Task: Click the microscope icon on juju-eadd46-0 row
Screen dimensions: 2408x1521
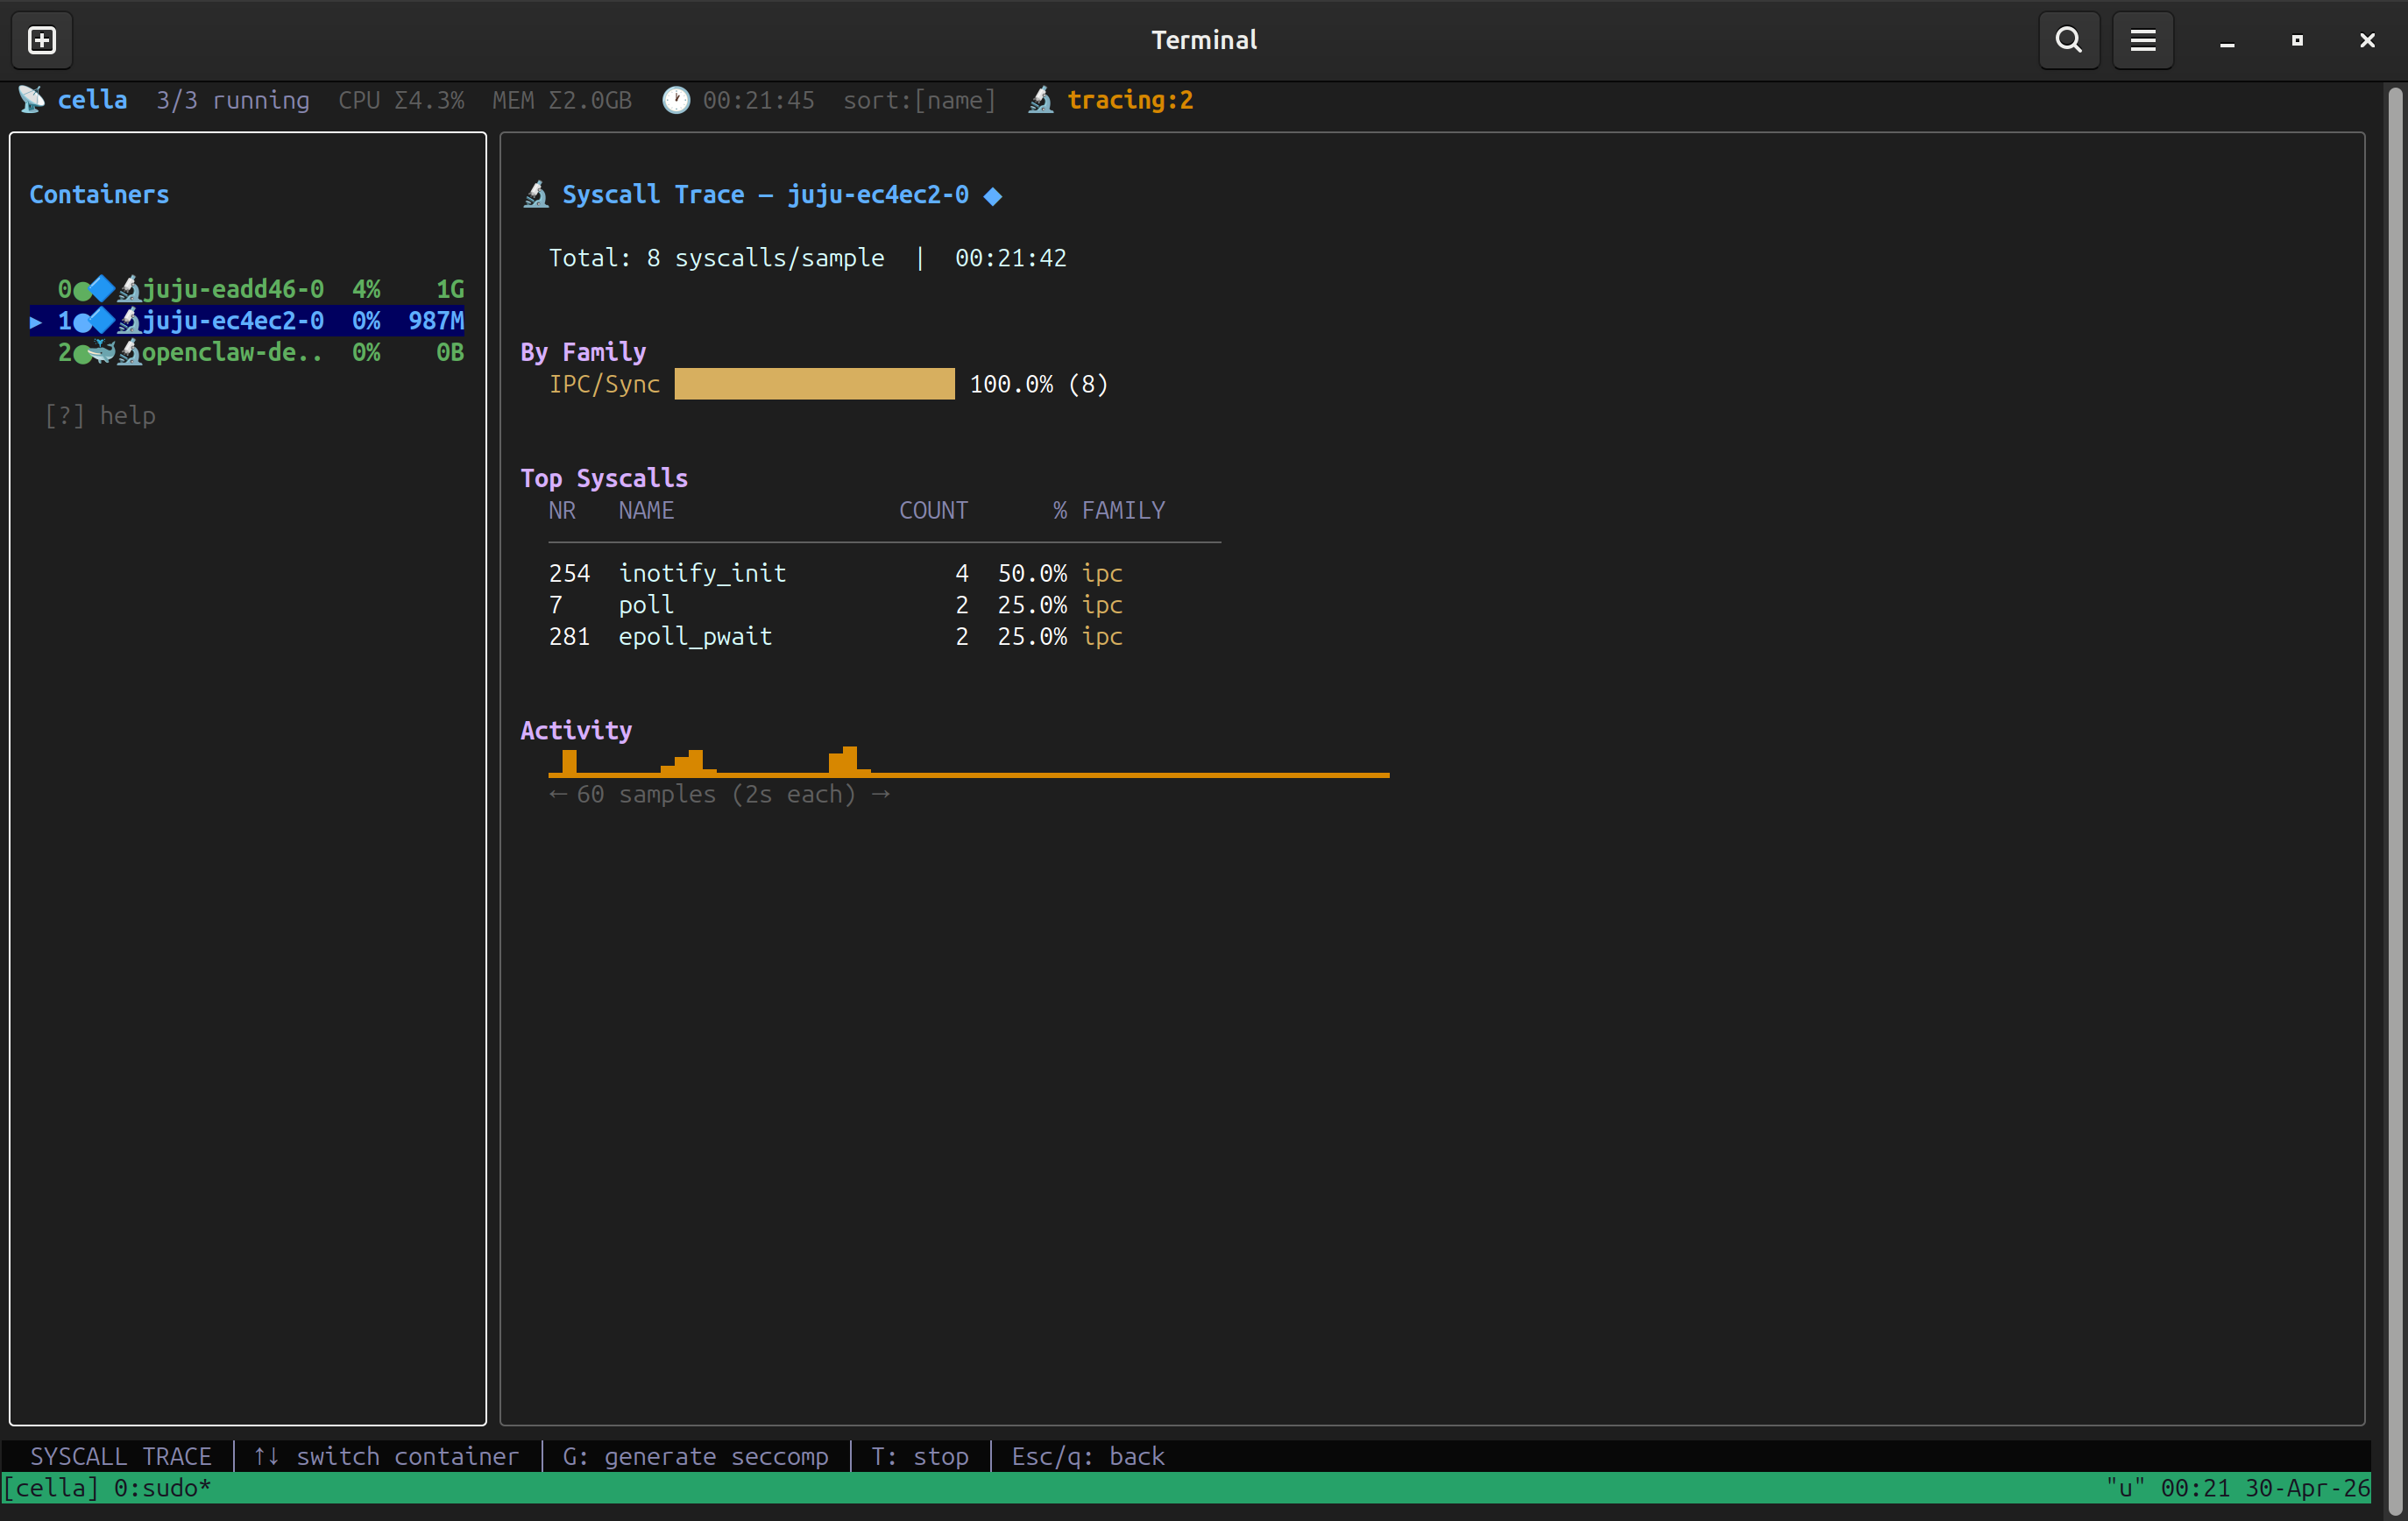Action: (x=129, y=289)
